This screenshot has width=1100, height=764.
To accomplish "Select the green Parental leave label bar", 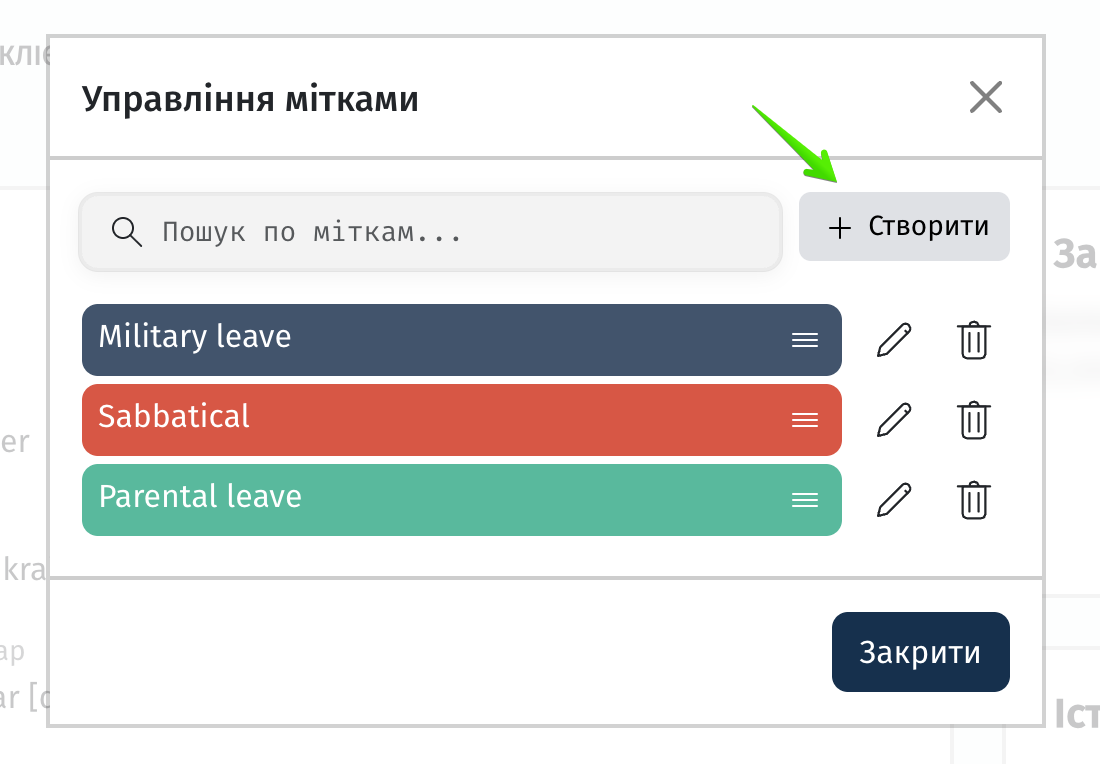I will (462, 500).
